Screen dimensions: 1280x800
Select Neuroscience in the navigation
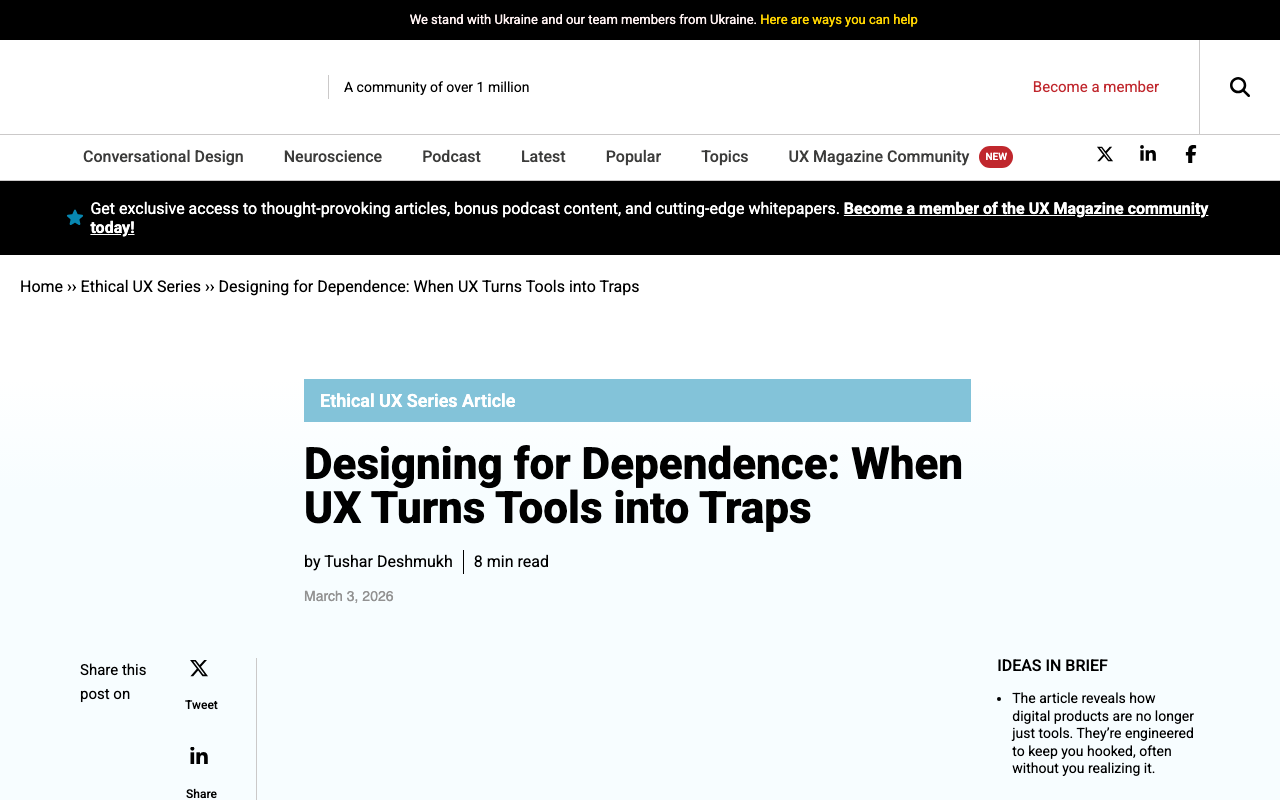tap(332, 157)
